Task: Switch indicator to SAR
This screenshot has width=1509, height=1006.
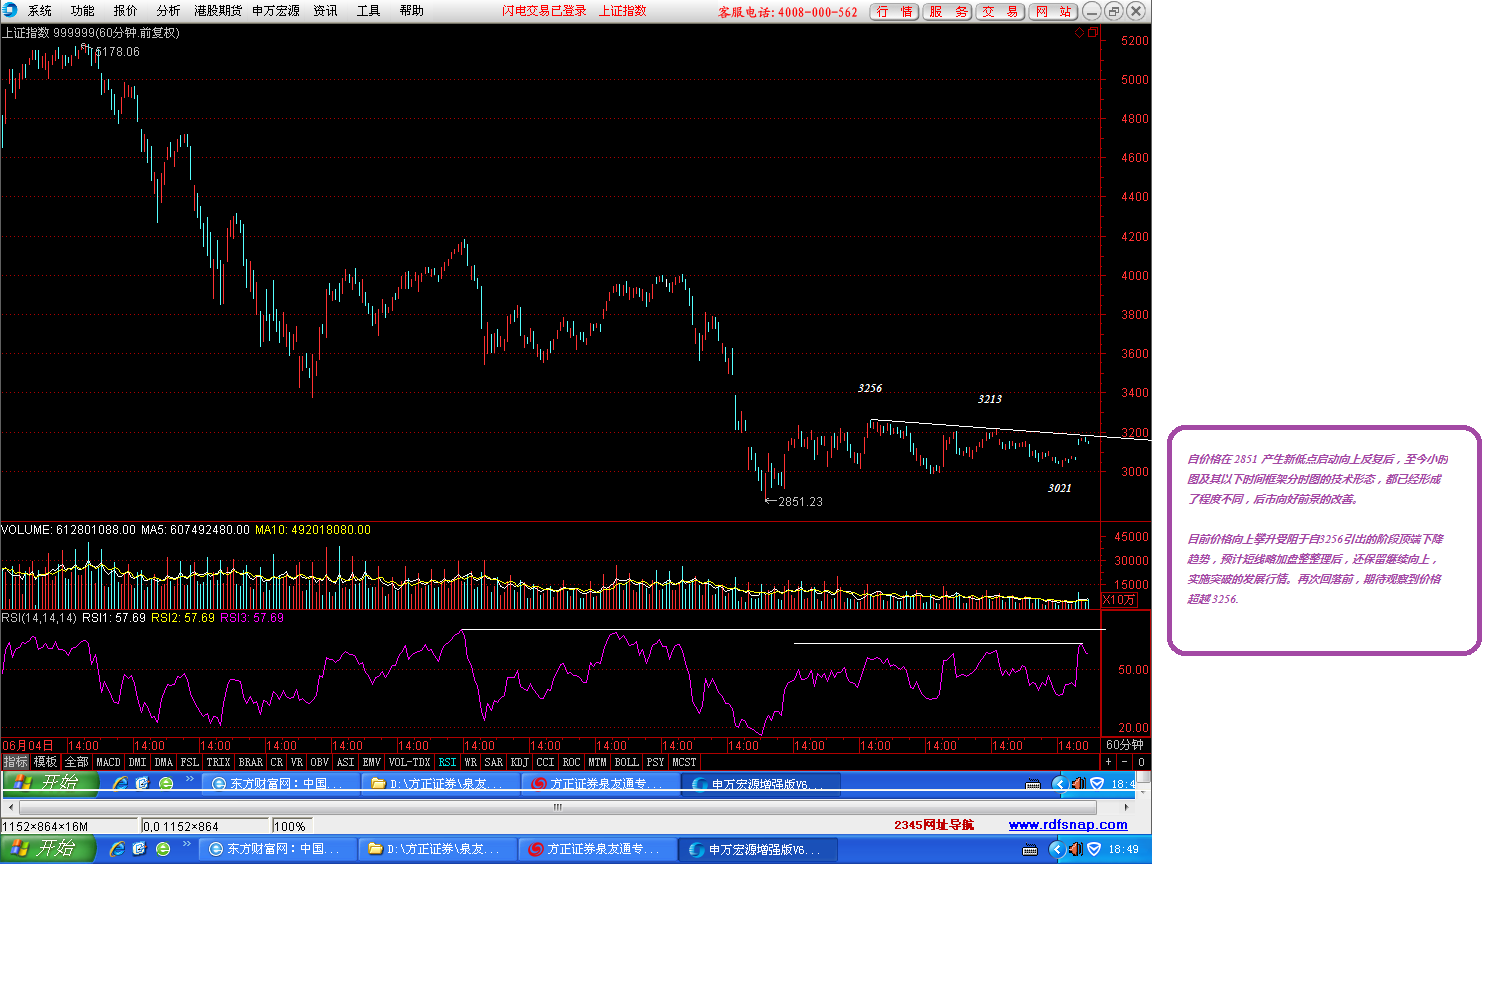Action: 494,762
